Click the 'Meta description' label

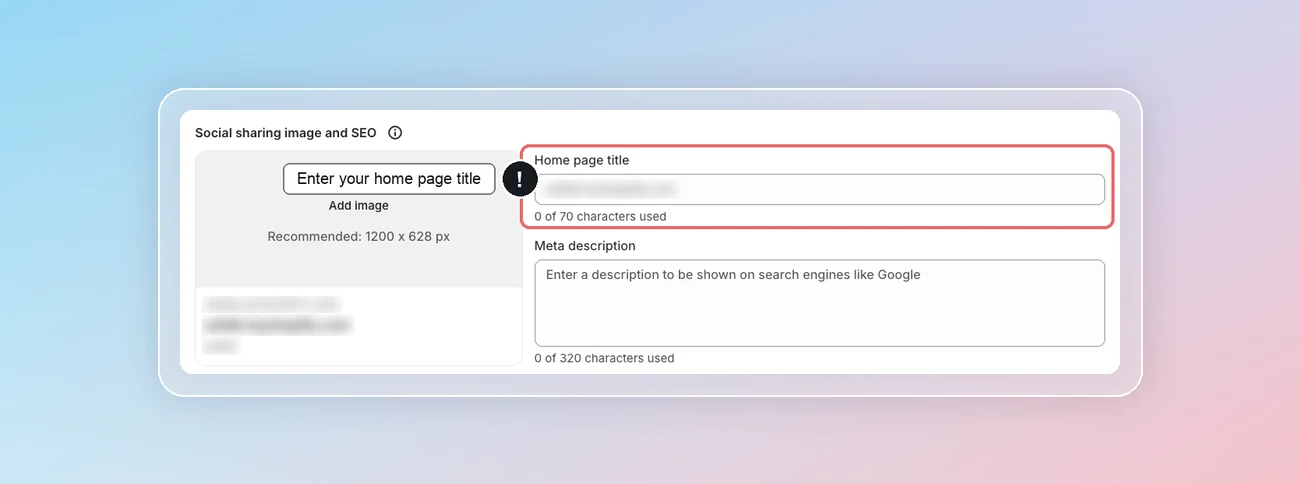(x=585, y=246)
